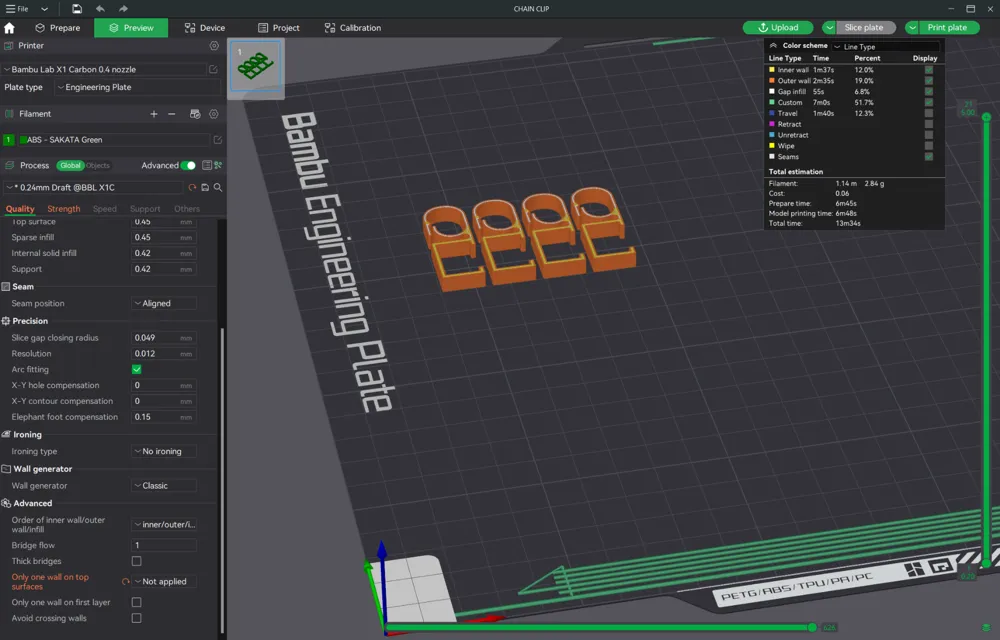The width and height of the screenshot is (1000, 640).
Task: Toggle the Arc fitting checkbox
Action: (136, 369)
